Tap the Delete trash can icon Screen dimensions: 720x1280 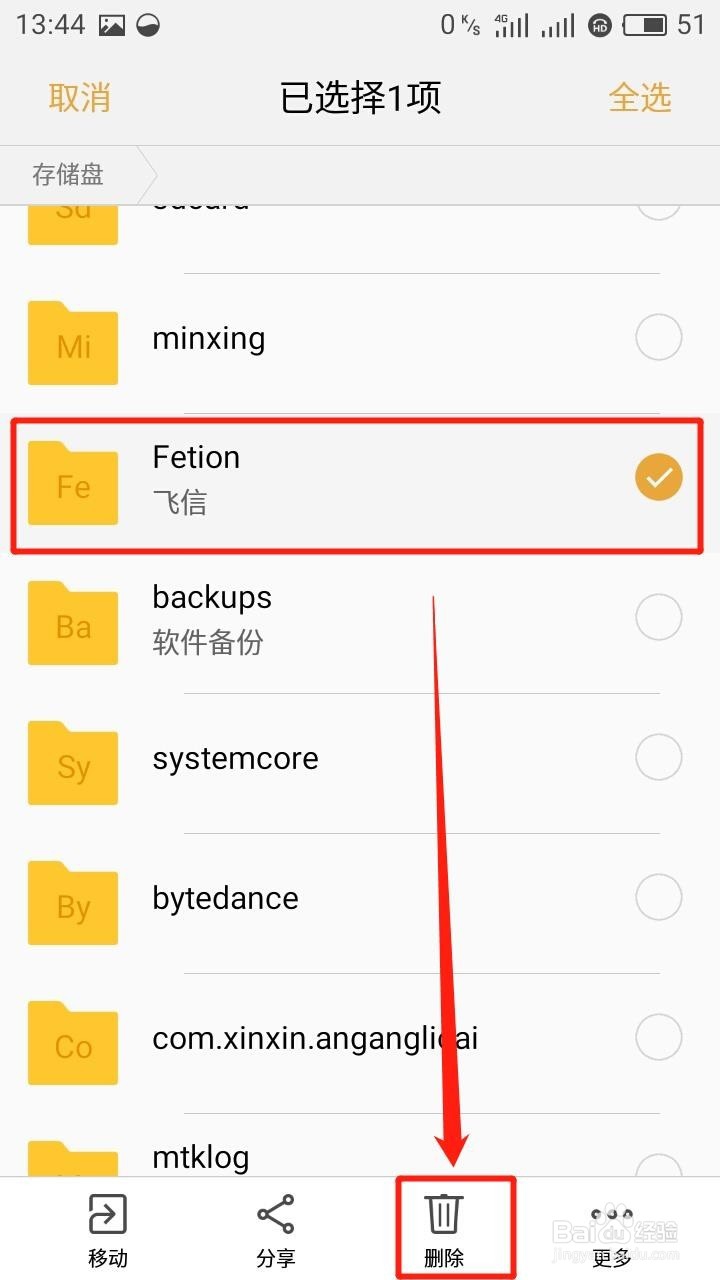[x=444, y=1214]
